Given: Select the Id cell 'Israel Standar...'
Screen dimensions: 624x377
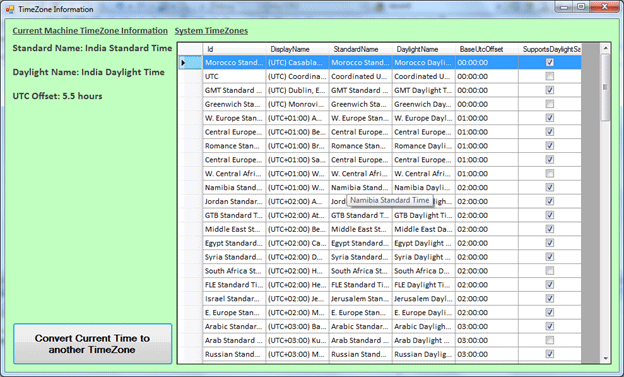Looking at the screenshot, I should (234, 299).
